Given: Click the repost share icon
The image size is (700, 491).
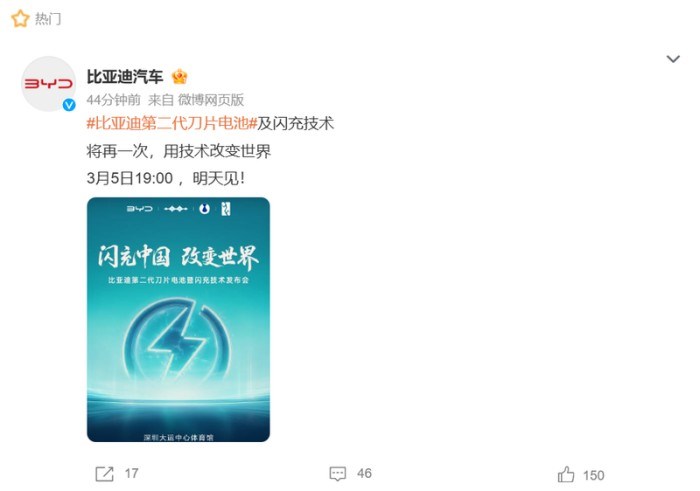Looking at the screenshot, I should [104, 474].
